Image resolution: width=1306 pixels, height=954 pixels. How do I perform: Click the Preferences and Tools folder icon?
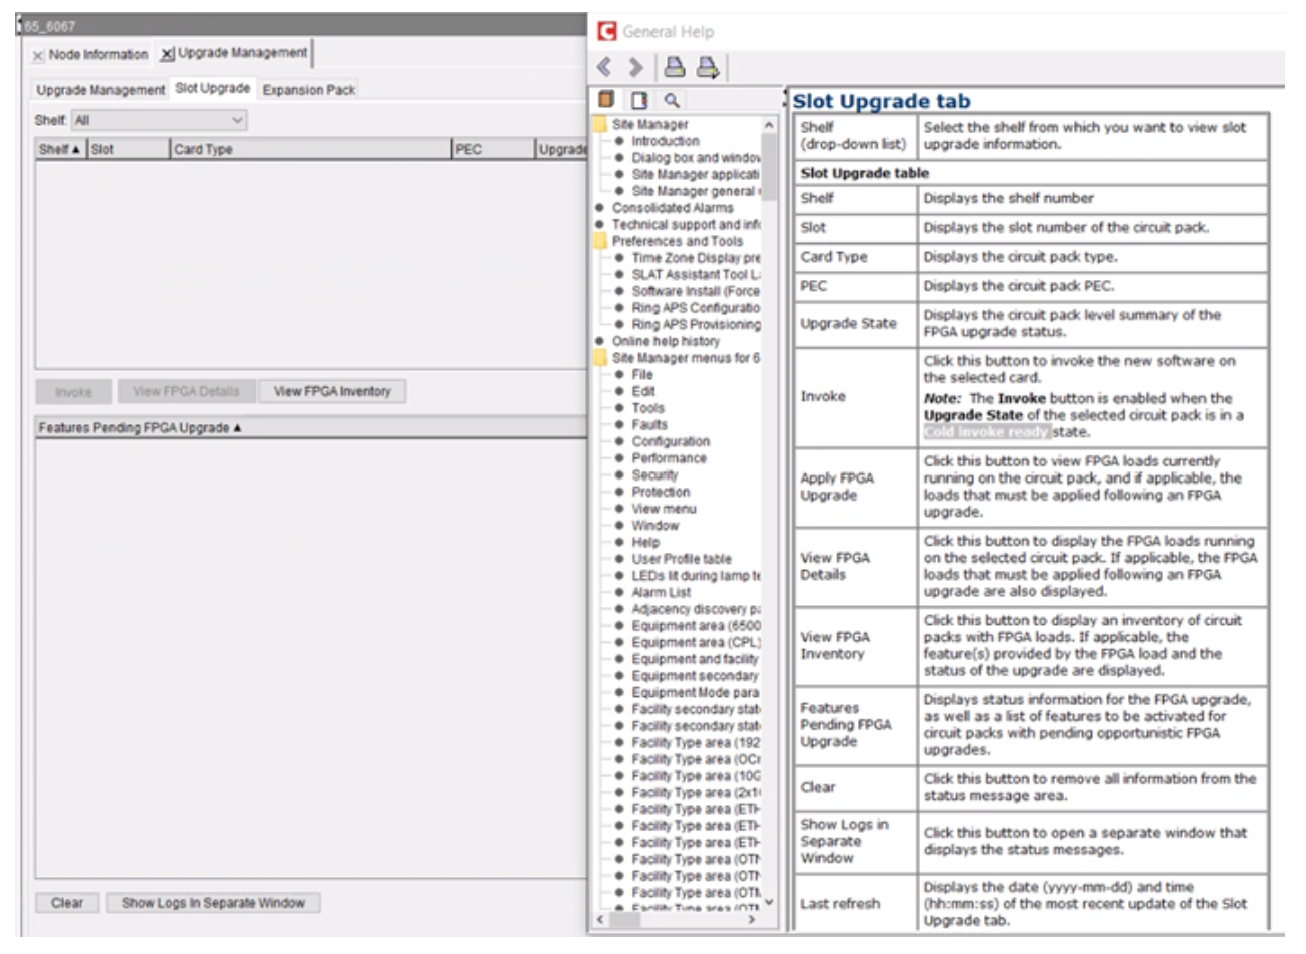point(600,241)
